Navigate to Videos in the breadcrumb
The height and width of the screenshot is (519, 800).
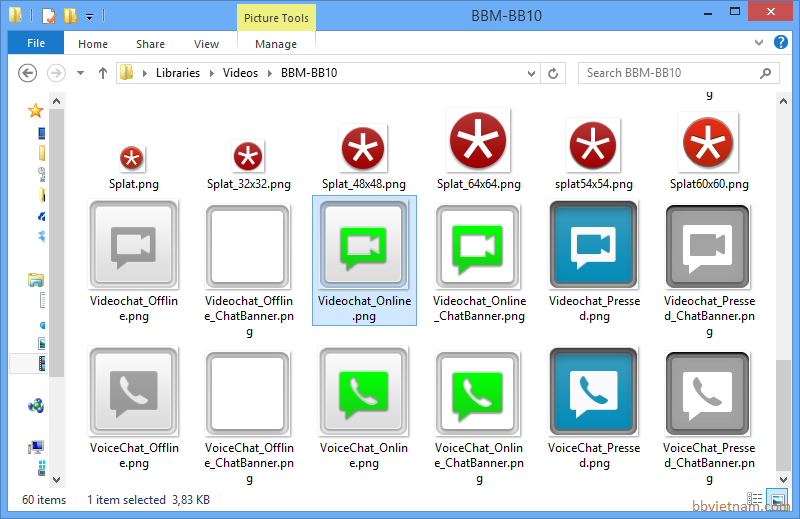(240, 73)
